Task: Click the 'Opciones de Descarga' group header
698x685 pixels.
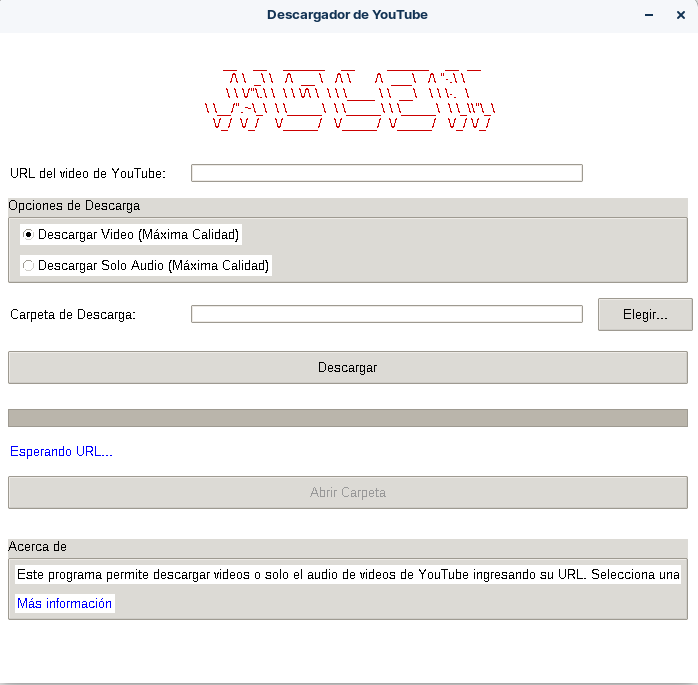Action: (75, 206)
